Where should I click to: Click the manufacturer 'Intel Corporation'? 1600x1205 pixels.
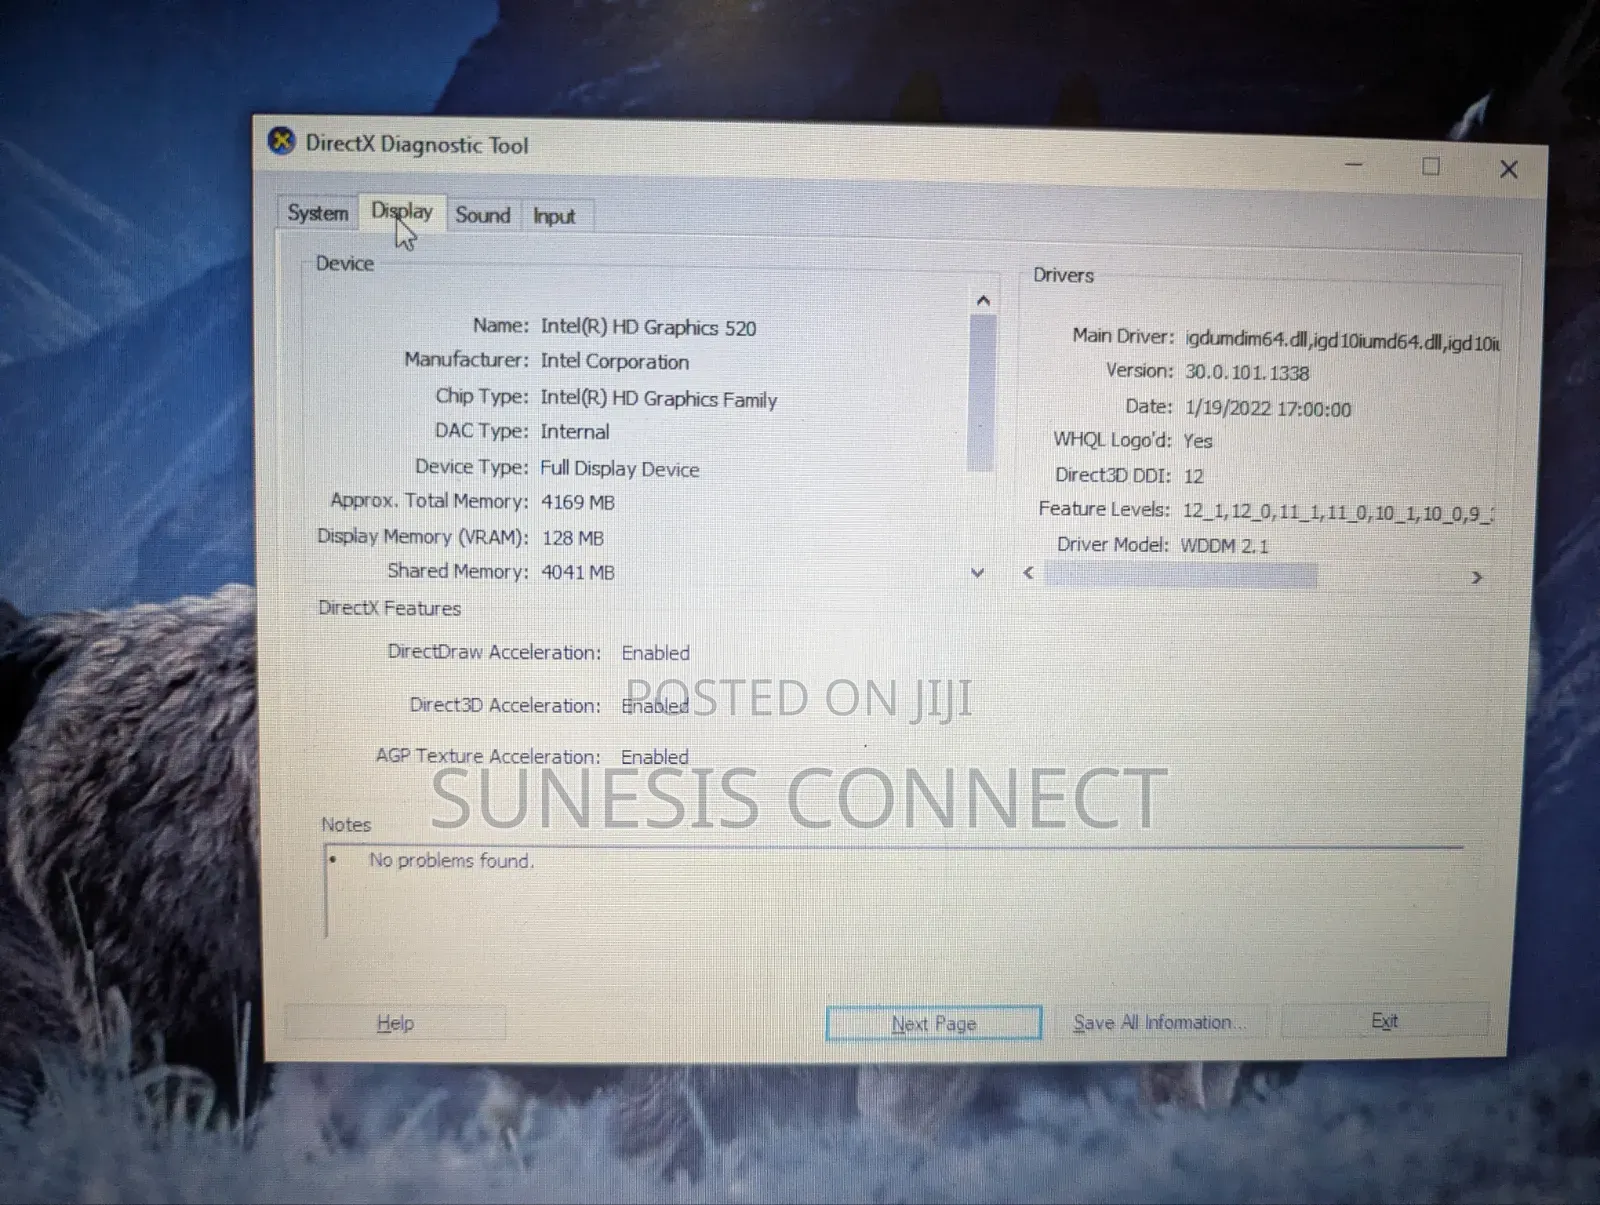(x=615, y=362)
